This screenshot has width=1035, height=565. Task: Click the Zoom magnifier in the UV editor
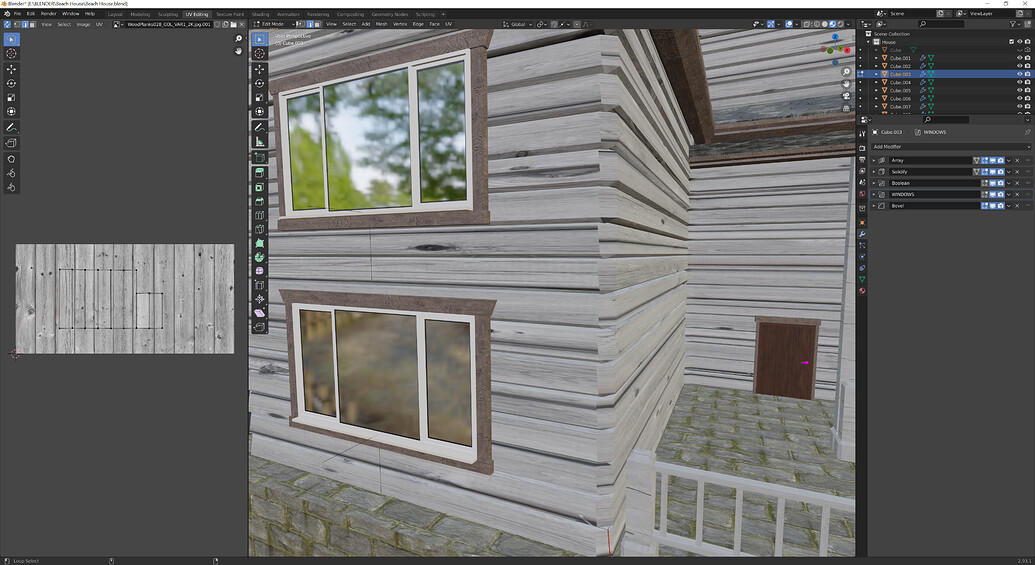(x=238, y=40)
